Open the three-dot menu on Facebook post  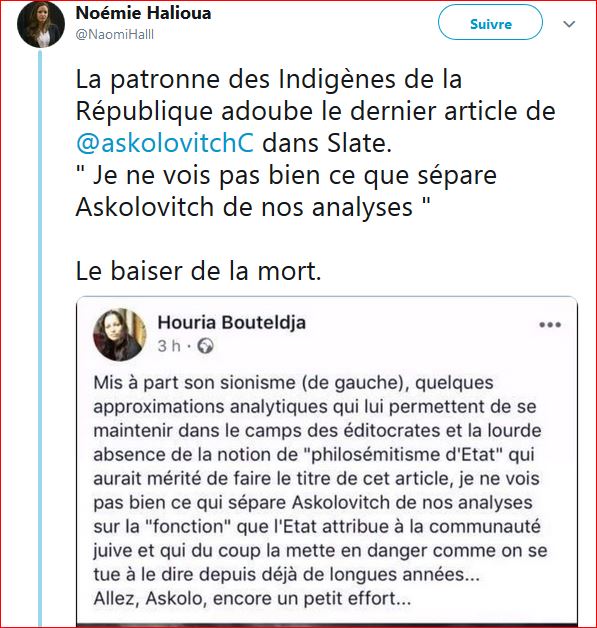point(550,324)
